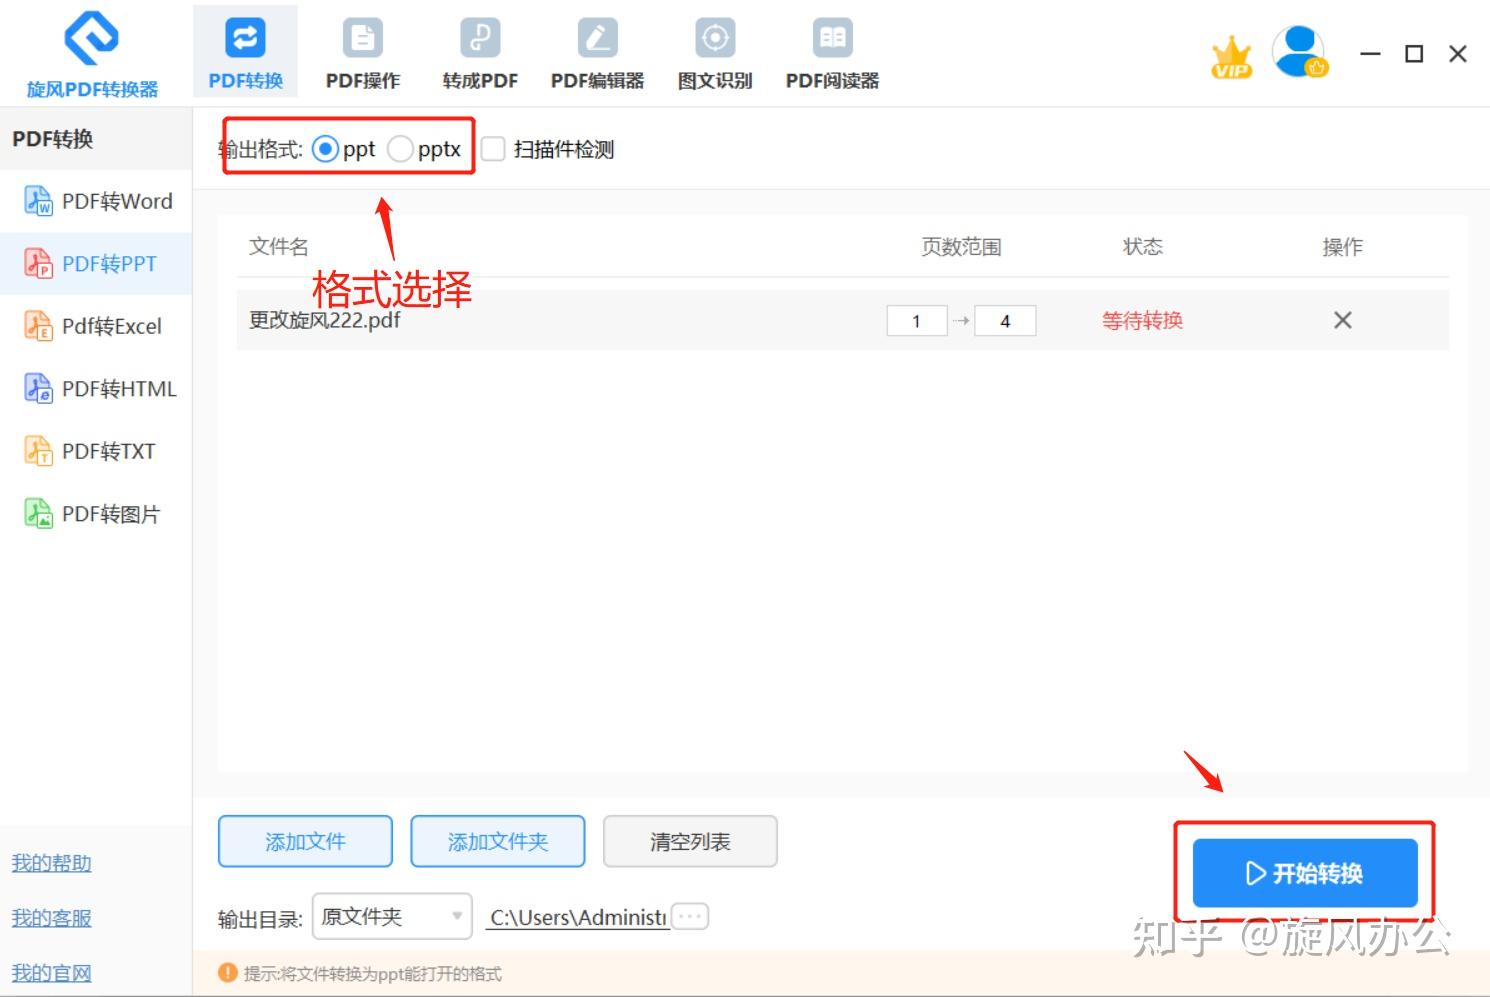This screenshot has width=1490, height=997.
Task: Click the 添加文件夹 button
Action: (498, 842)
